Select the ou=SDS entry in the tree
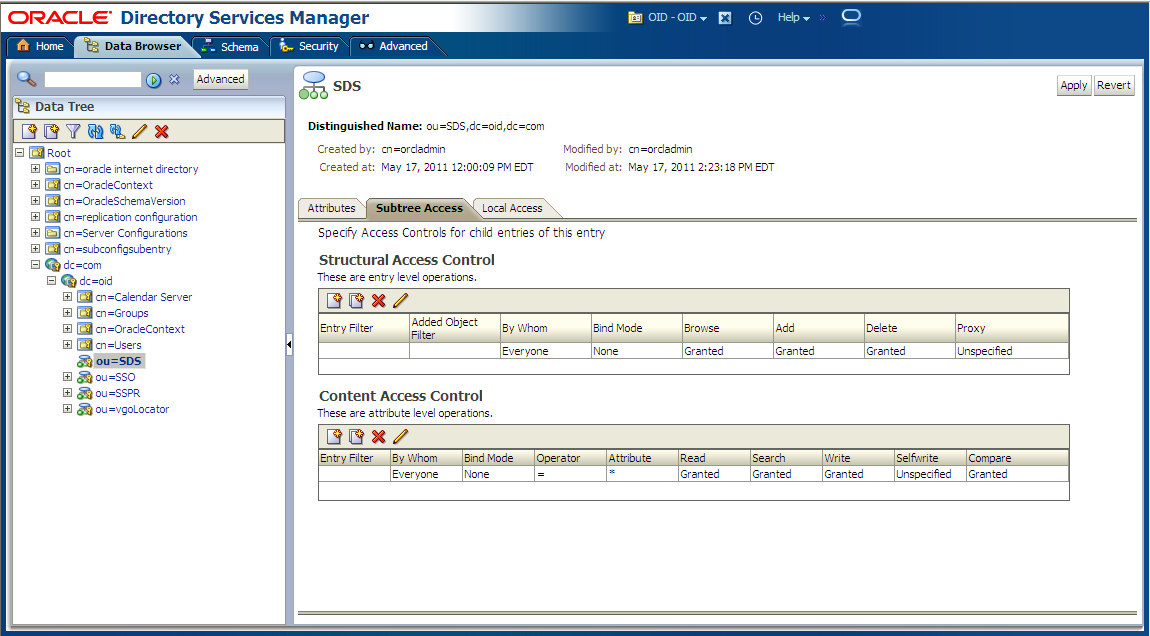Viewport: 1150px width, 636px height. click(119, 361)
